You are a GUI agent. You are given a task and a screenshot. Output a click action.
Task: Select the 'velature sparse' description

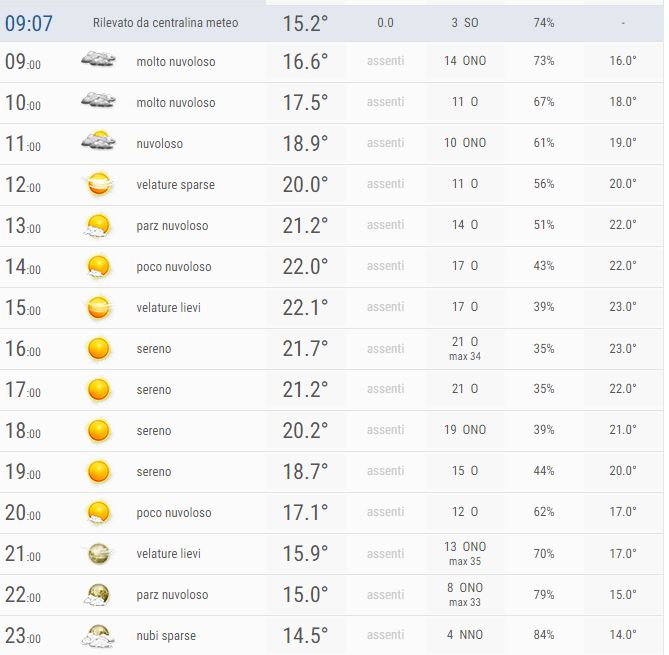point(175,185)
